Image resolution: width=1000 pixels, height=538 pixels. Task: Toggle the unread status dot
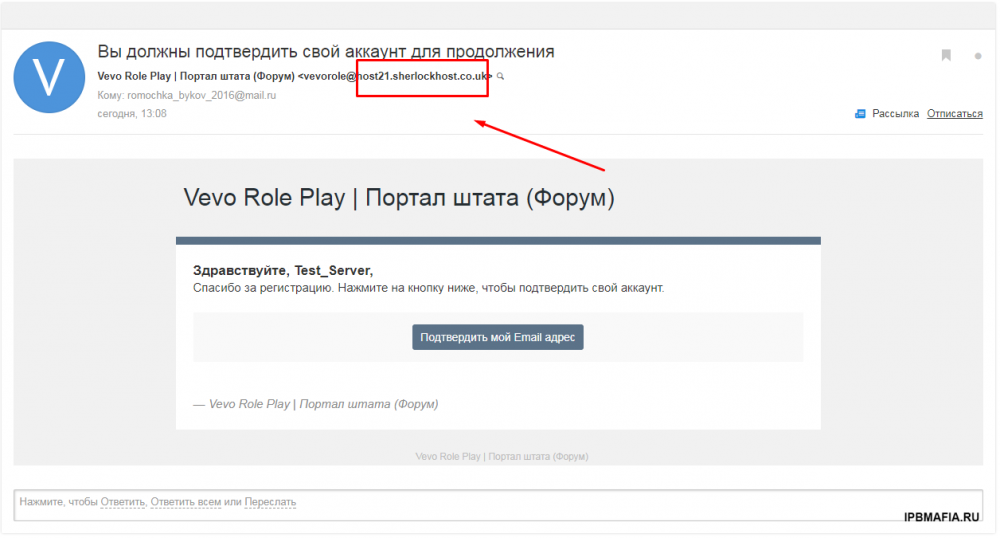977,56
